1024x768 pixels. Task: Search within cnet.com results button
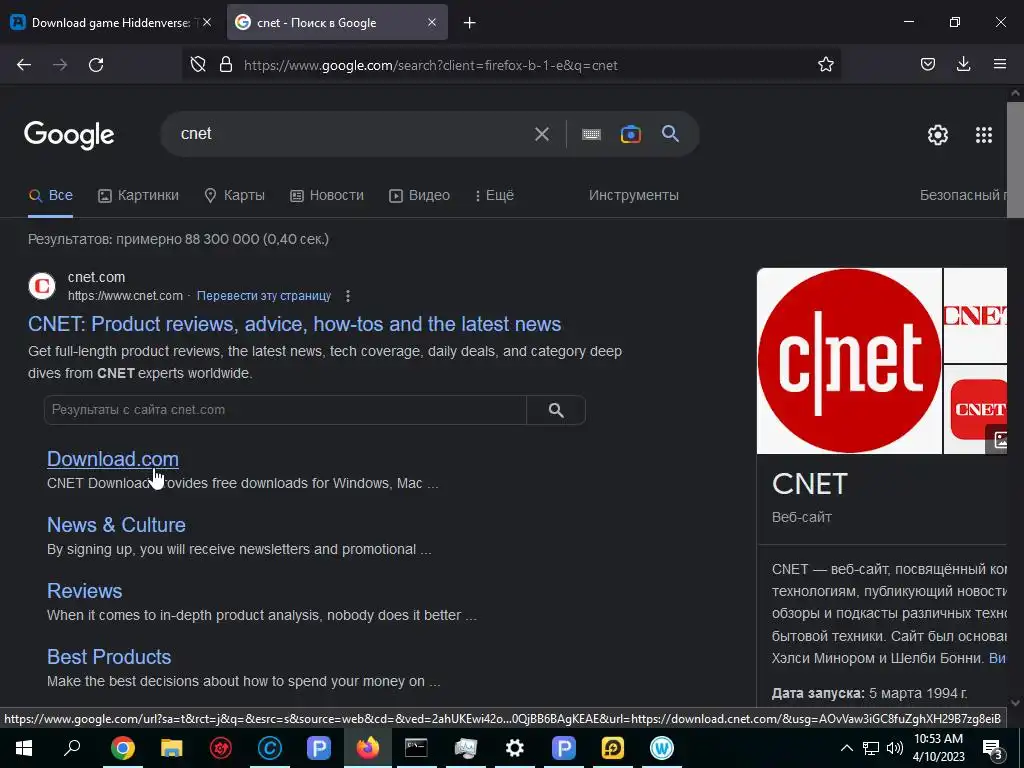[556, 410]
